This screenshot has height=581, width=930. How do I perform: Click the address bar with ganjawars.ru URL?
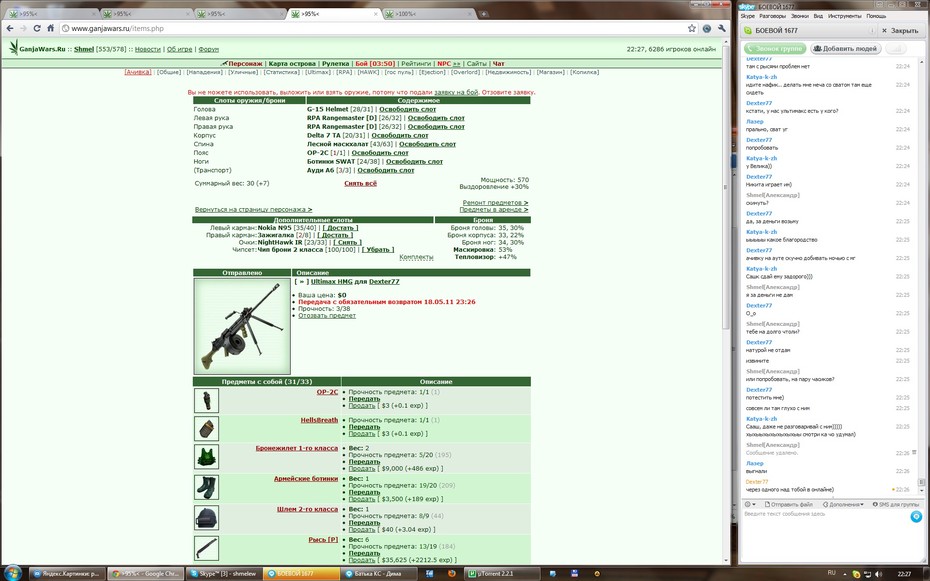(x=374, y=28)
